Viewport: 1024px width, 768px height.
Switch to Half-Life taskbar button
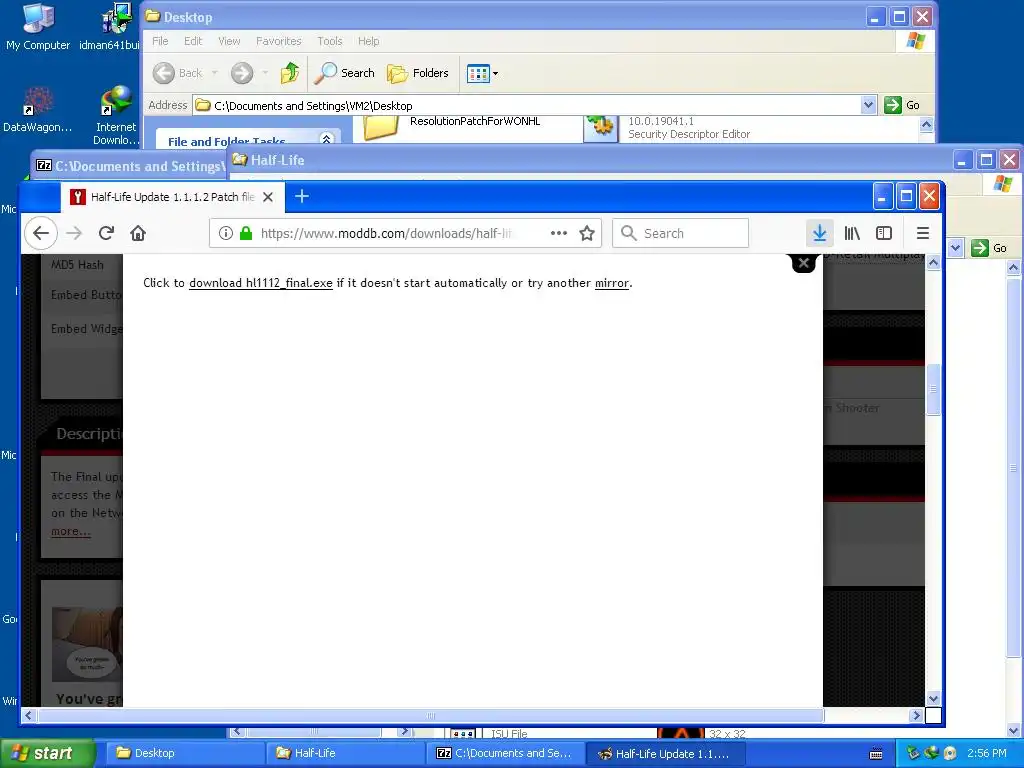344,753
